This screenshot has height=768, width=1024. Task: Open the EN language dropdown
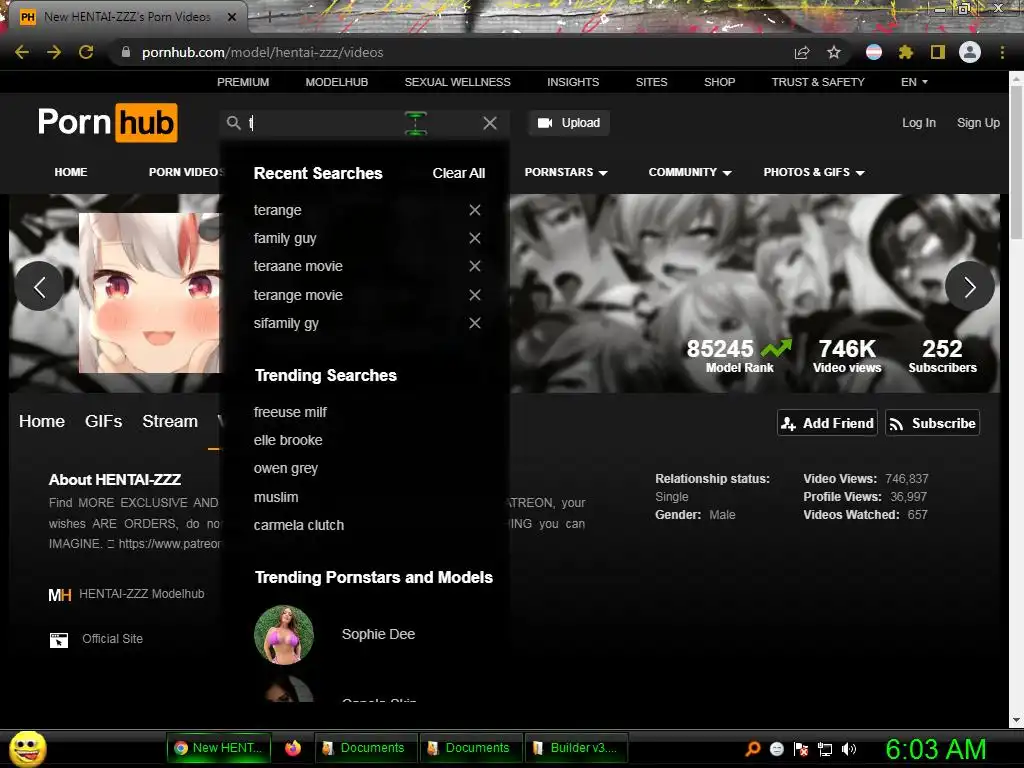(x=914, y=82)
